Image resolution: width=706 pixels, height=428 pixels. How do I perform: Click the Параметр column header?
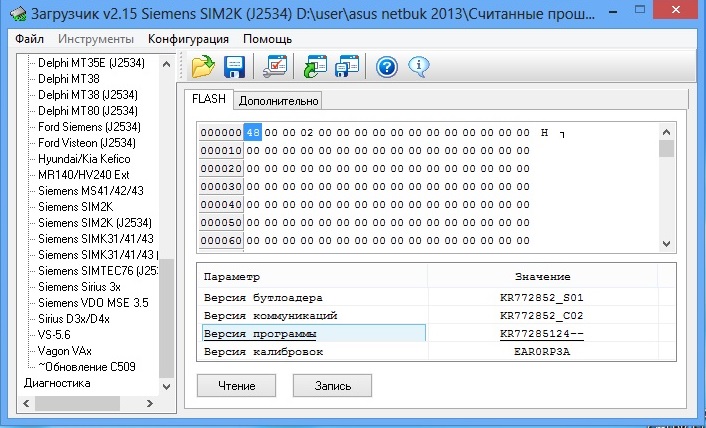pyautogui.click(x=312, y=277)
